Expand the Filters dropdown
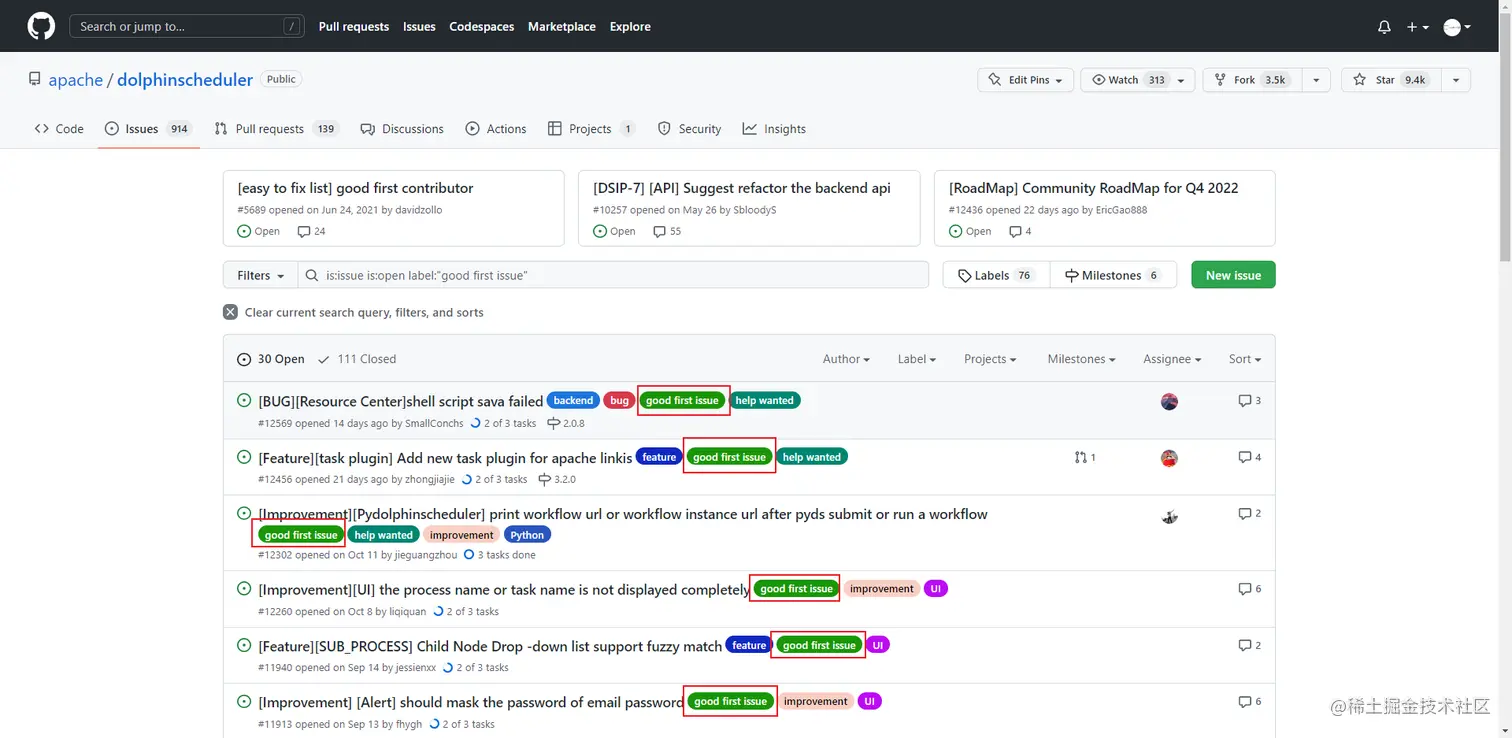Screen dimensions: 1512x738 pos(260,275)
